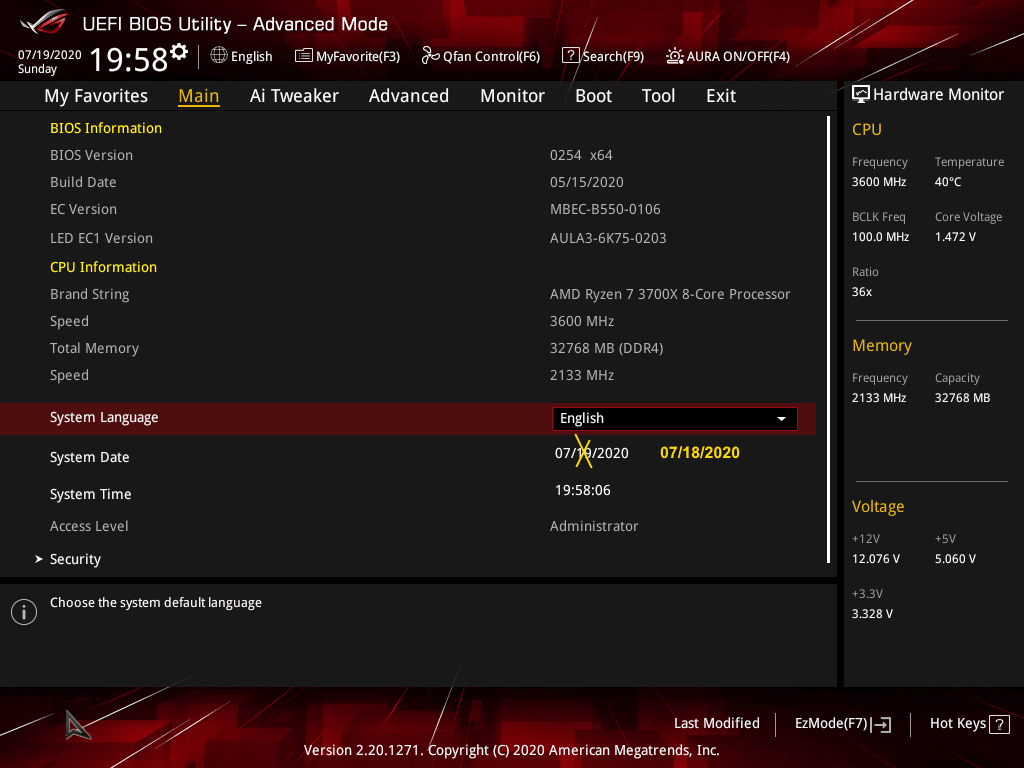This screenshot has width=1024, height=768.
Task: Click the System Date value field
Action: [x=592, y=453]
